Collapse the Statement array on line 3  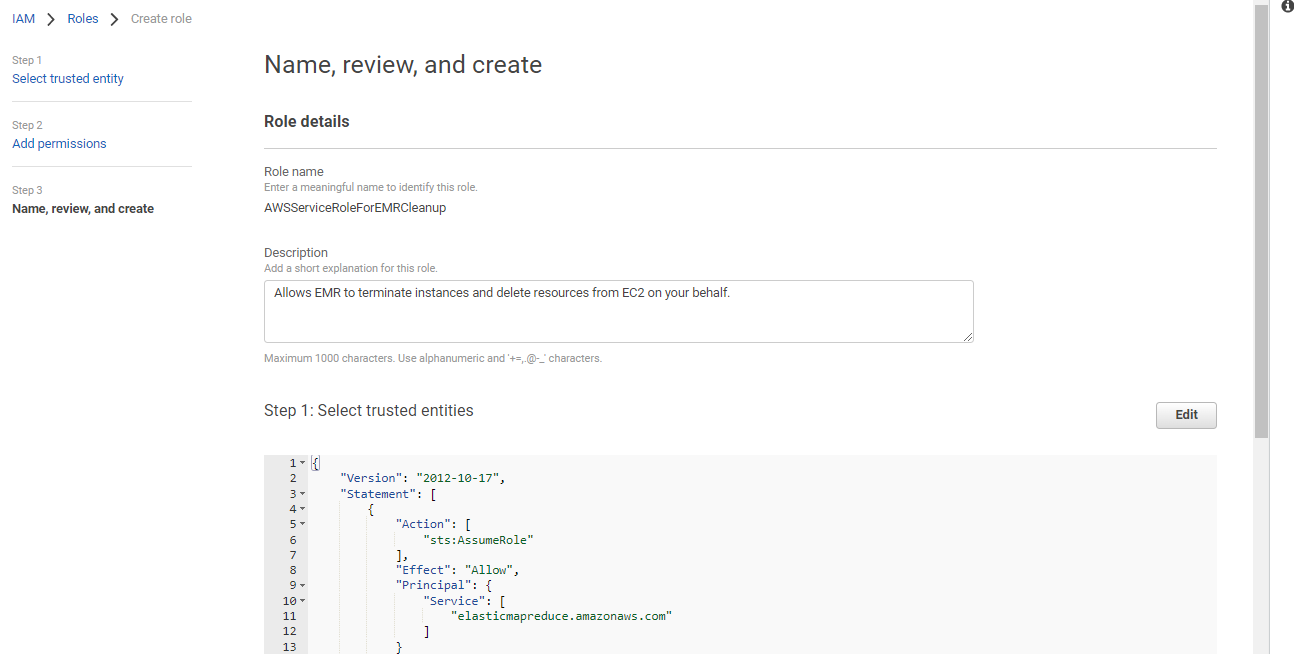[x=302, y=493]
